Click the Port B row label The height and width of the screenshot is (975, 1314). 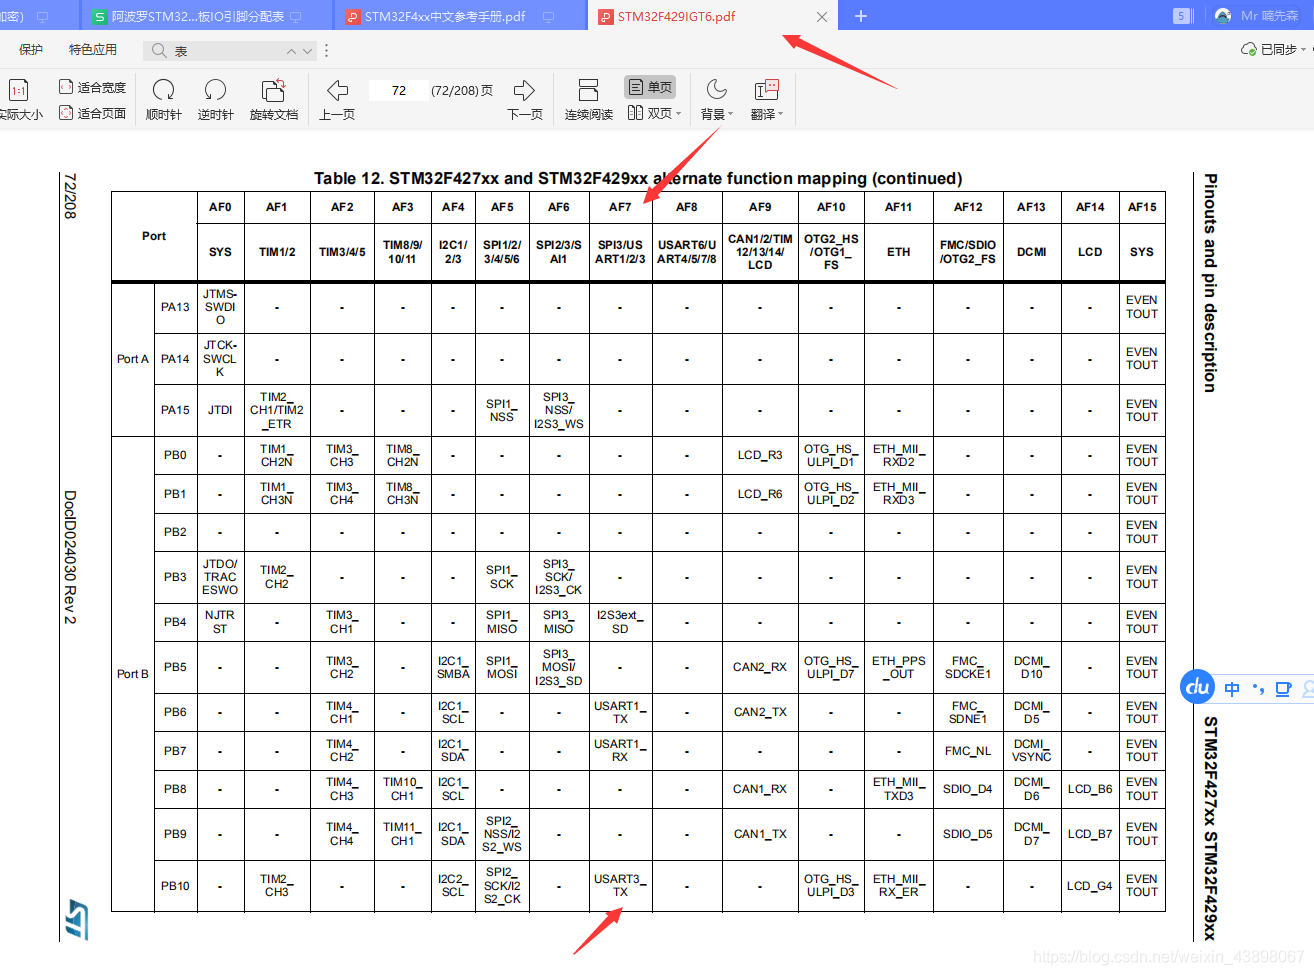(x=133, y=674)
